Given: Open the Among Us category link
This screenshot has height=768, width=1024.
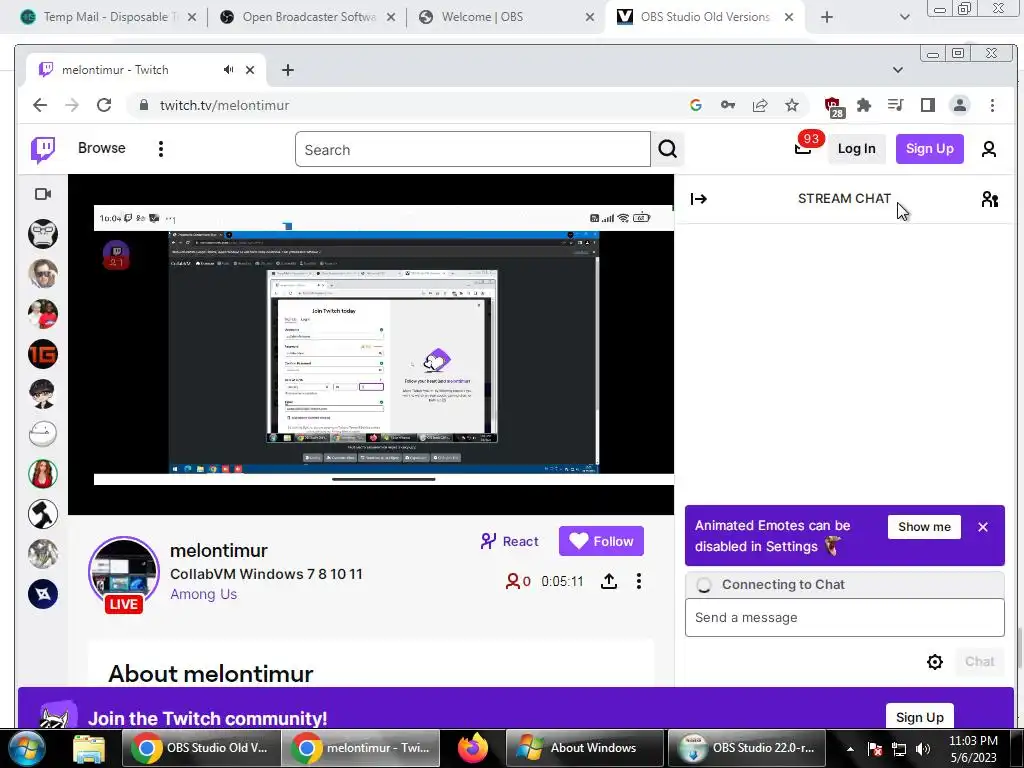Looking at the screenshot, I should coord(203,594).
